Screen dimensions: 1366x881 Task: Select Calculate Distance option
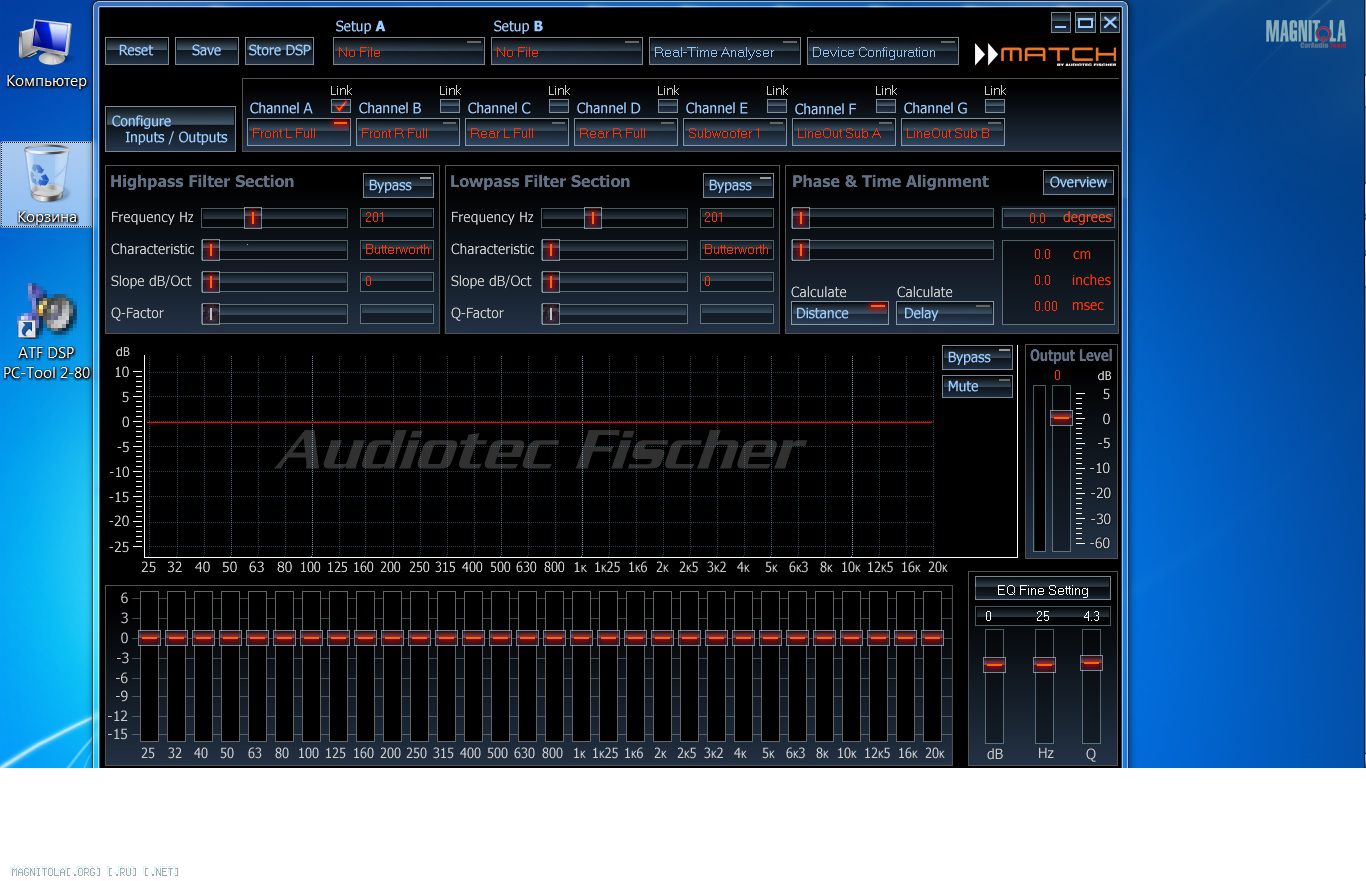pyautogui.click(x=839, y=313)
